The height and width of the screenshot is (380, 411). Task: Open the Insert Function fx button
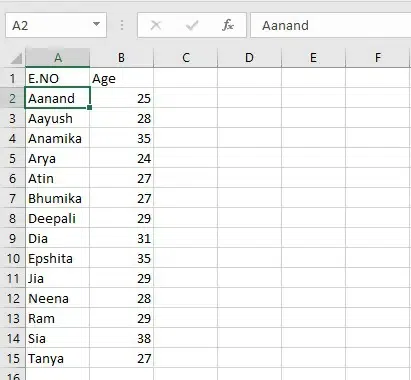tap(228, 25)
